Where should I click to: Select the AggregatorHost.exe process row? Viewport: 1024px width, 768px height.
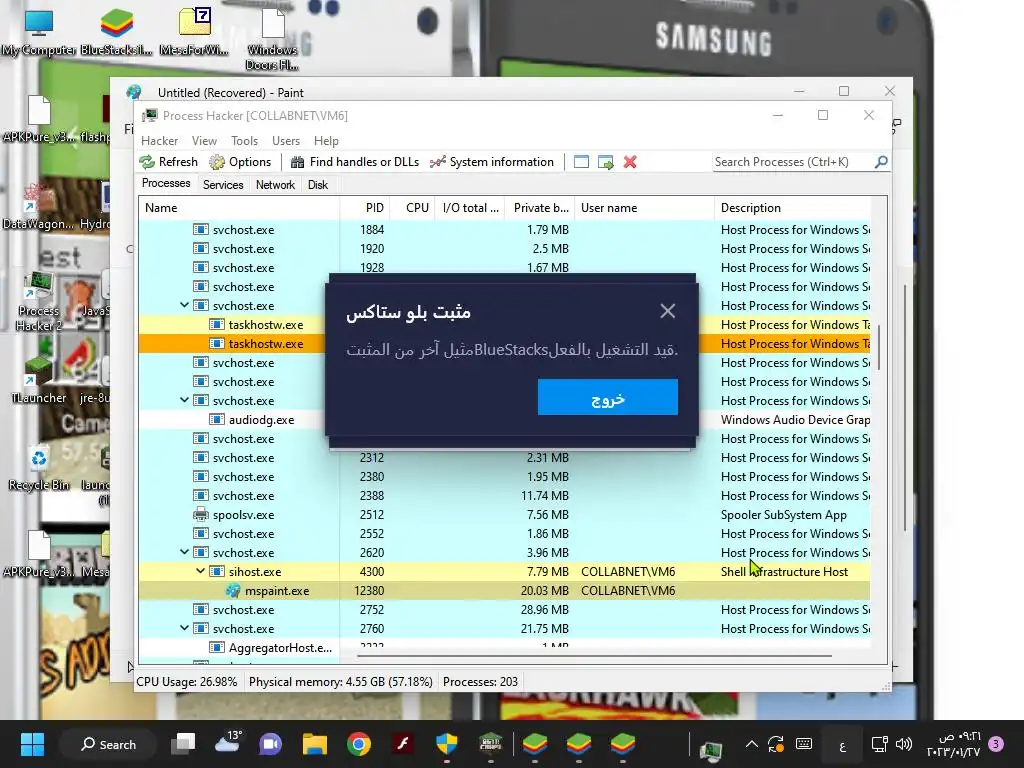504,648
